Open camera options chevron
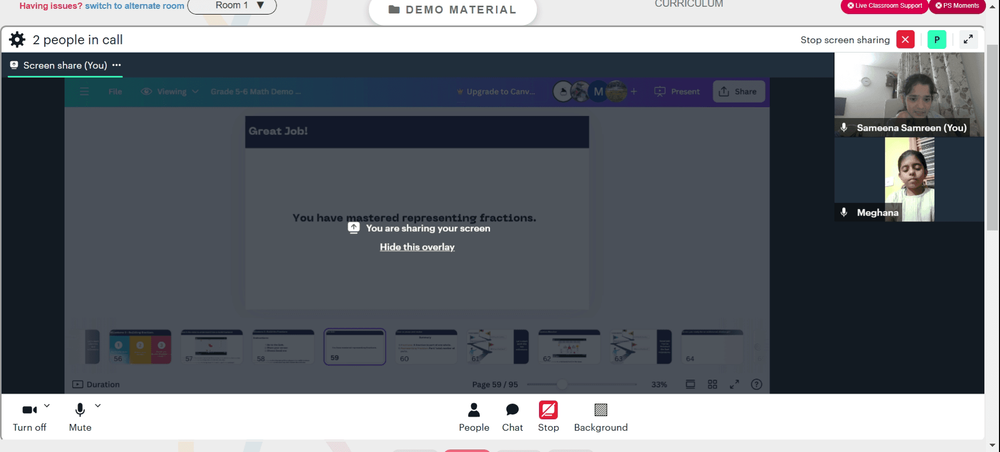 (47, 405)
